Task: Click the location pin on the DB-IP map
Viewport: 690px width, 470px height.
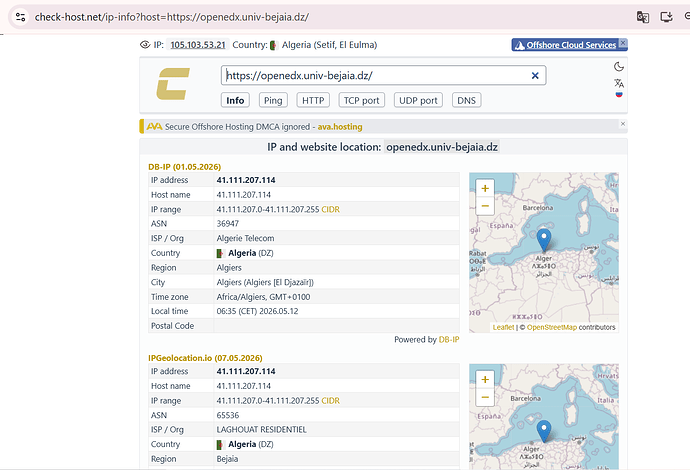Action: pos(544,239)
